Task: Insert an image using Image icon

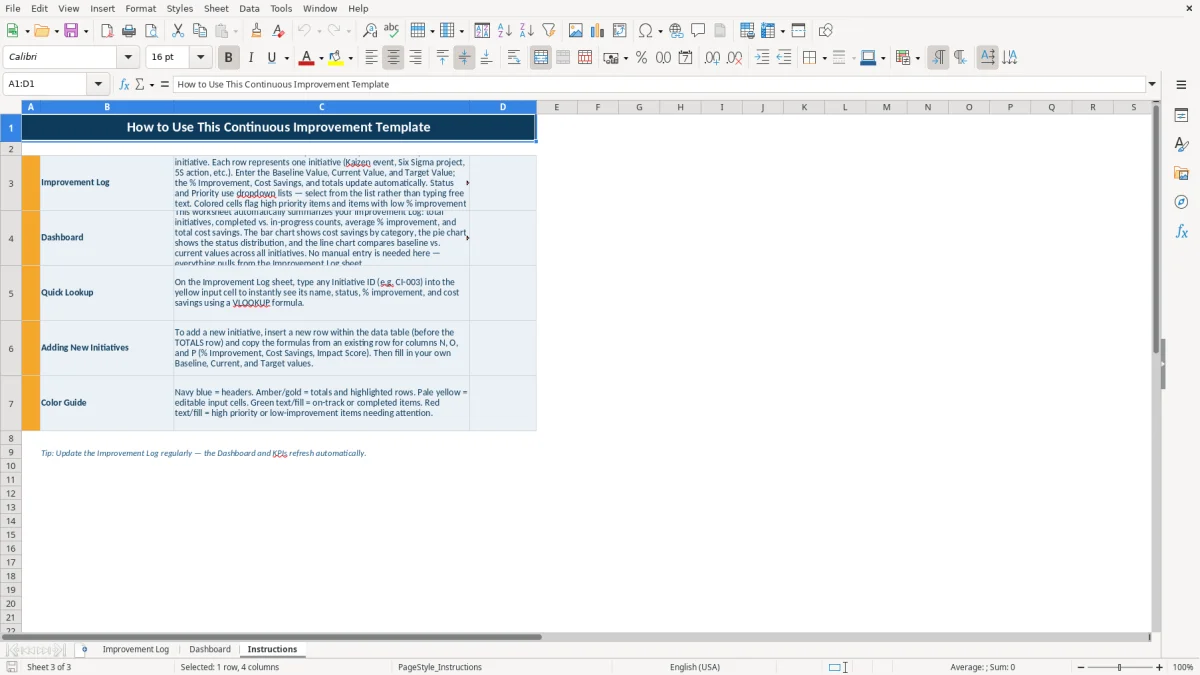Action: click(x=576, y=31)
